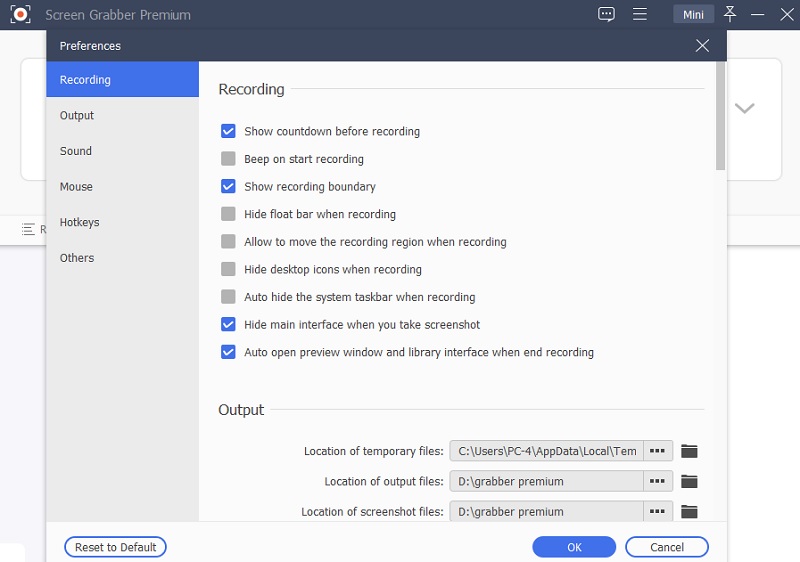Disable Auto open preview window option
This screenshot has width=800, height=562.
(x=228, y=352)
